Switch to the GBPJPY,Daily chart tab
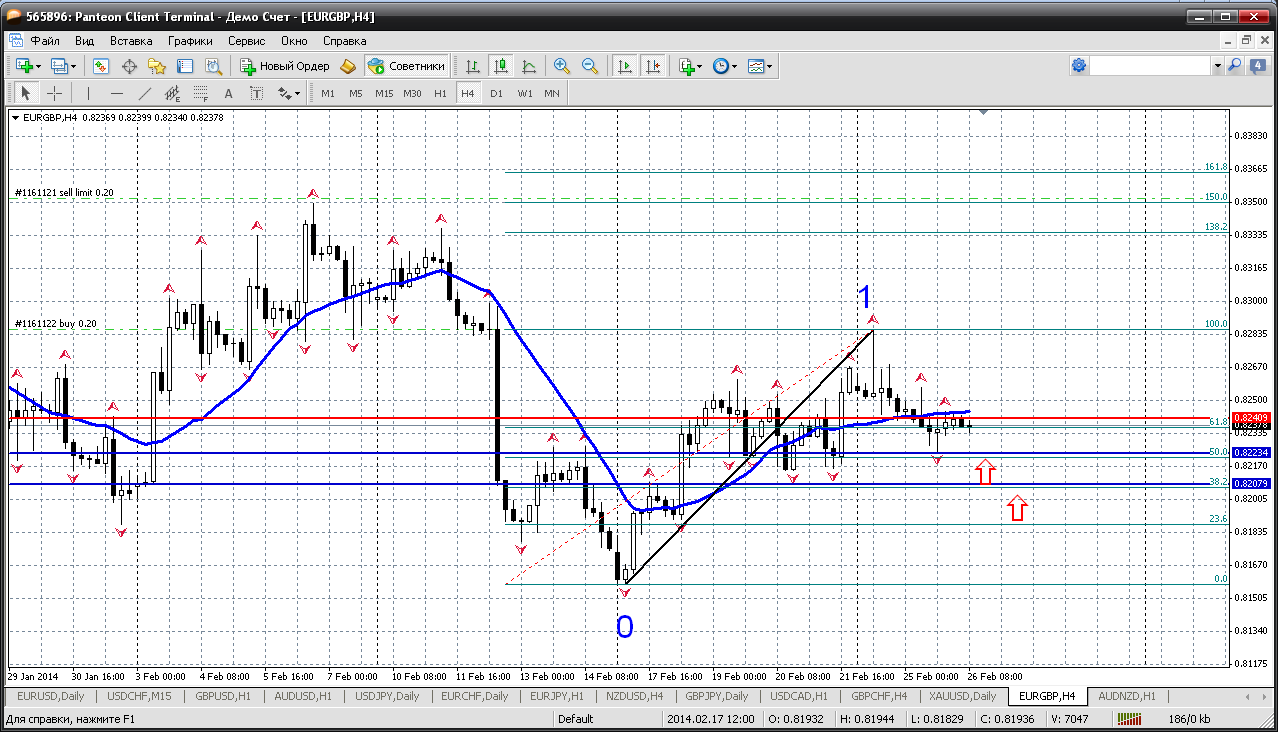Image resolution: width=1278 pixels, height=732 pixels. [716, 696]
